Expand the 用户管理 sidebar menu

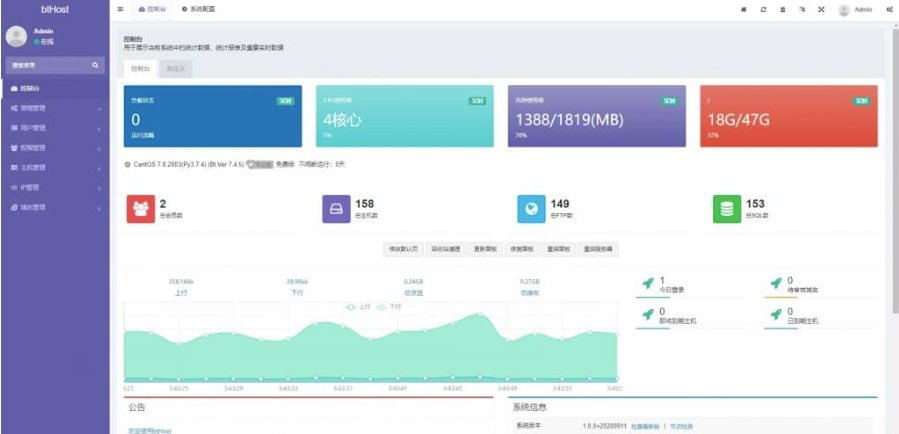[50, 128]
